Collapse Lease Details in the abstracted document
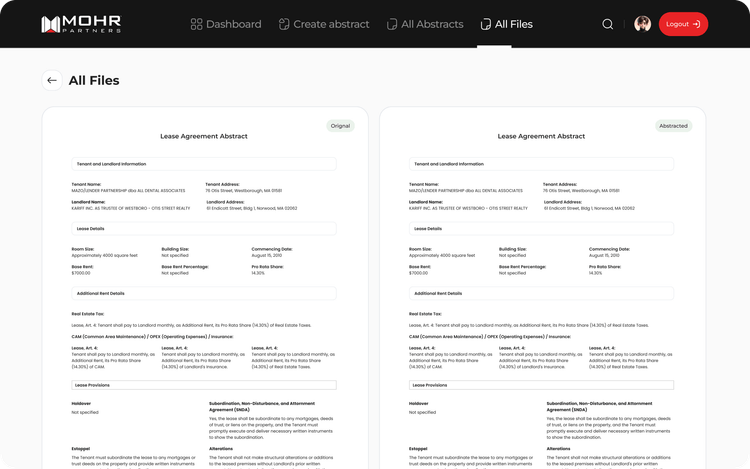This screenshot has height=469, width=750. pos(541,229)
